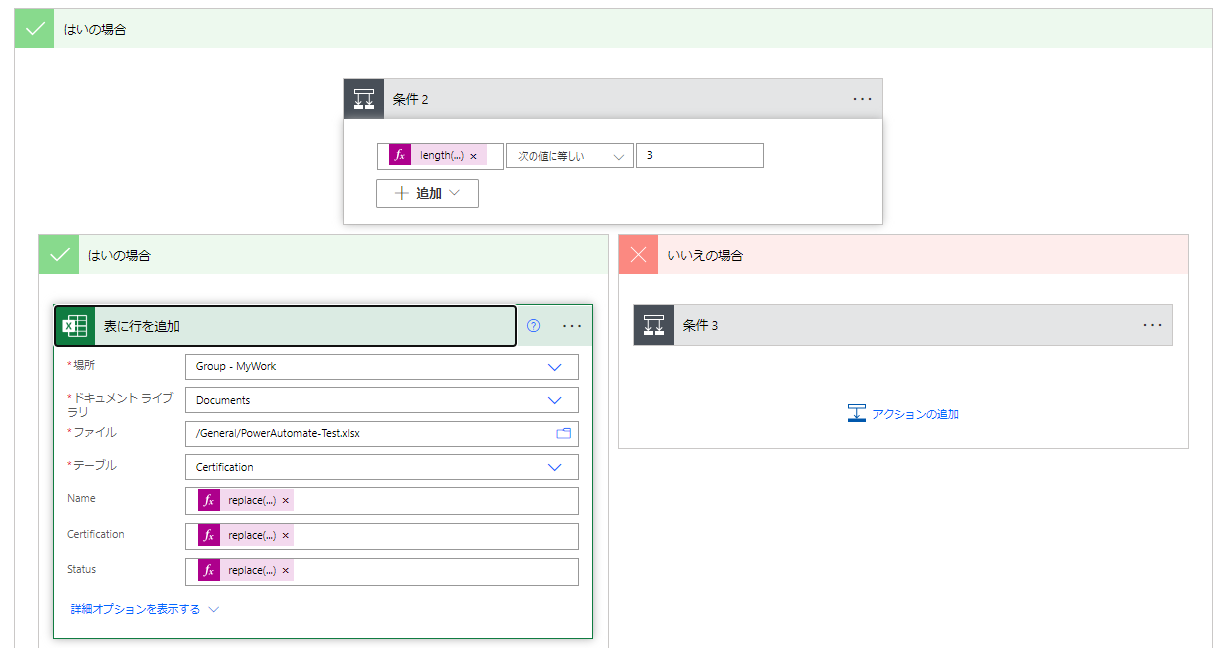Click the アクションの追加 icon
Screen dimensions: 1220x648
(x=856, y=413)
